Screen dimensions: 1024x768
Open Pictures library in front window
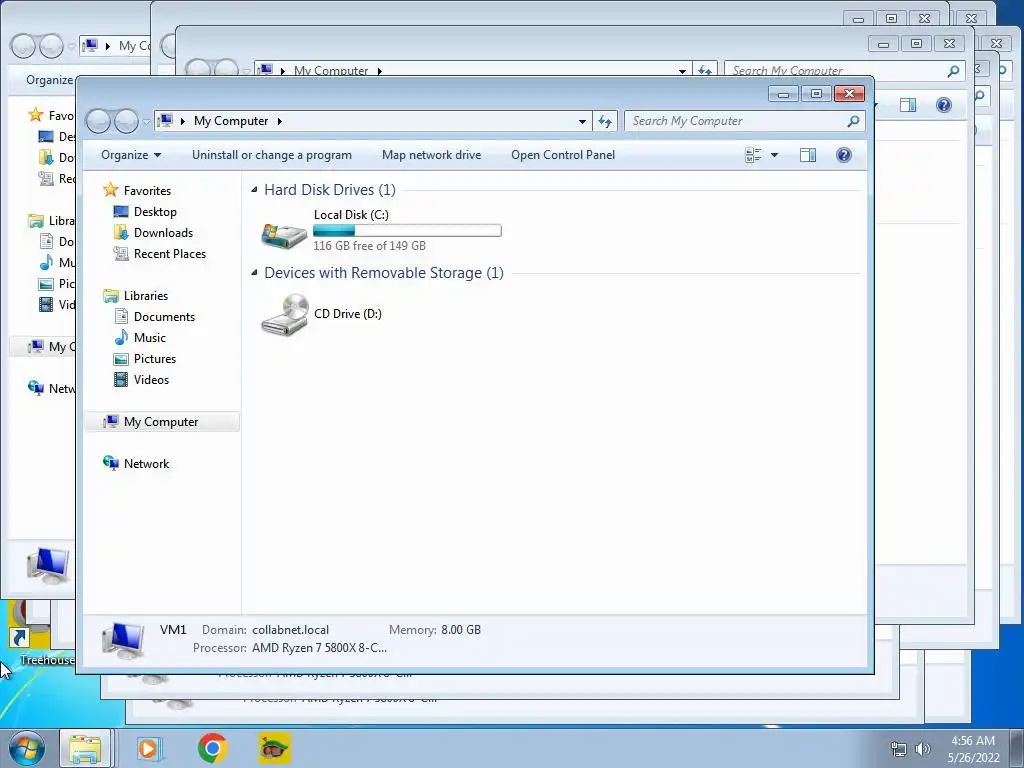point(155,359)
